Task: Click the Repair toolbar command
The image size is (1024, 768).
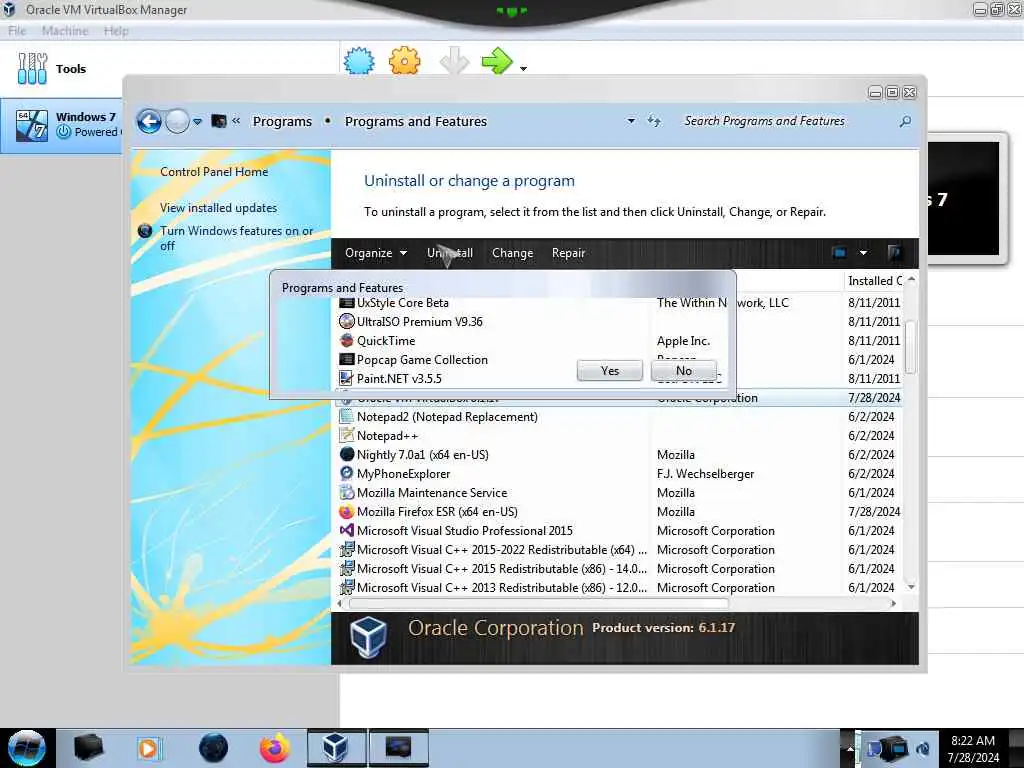Action: (568, 253)
